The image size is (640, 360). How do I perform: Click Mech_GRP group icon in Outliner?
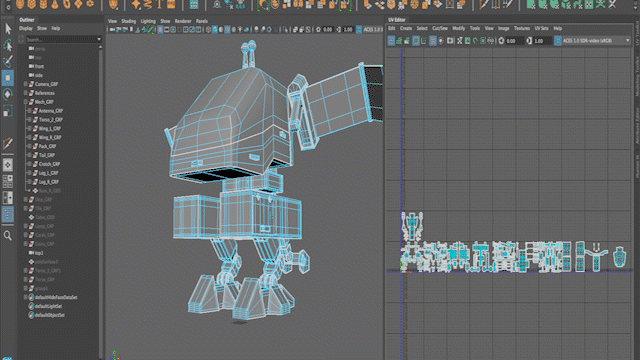31,102
